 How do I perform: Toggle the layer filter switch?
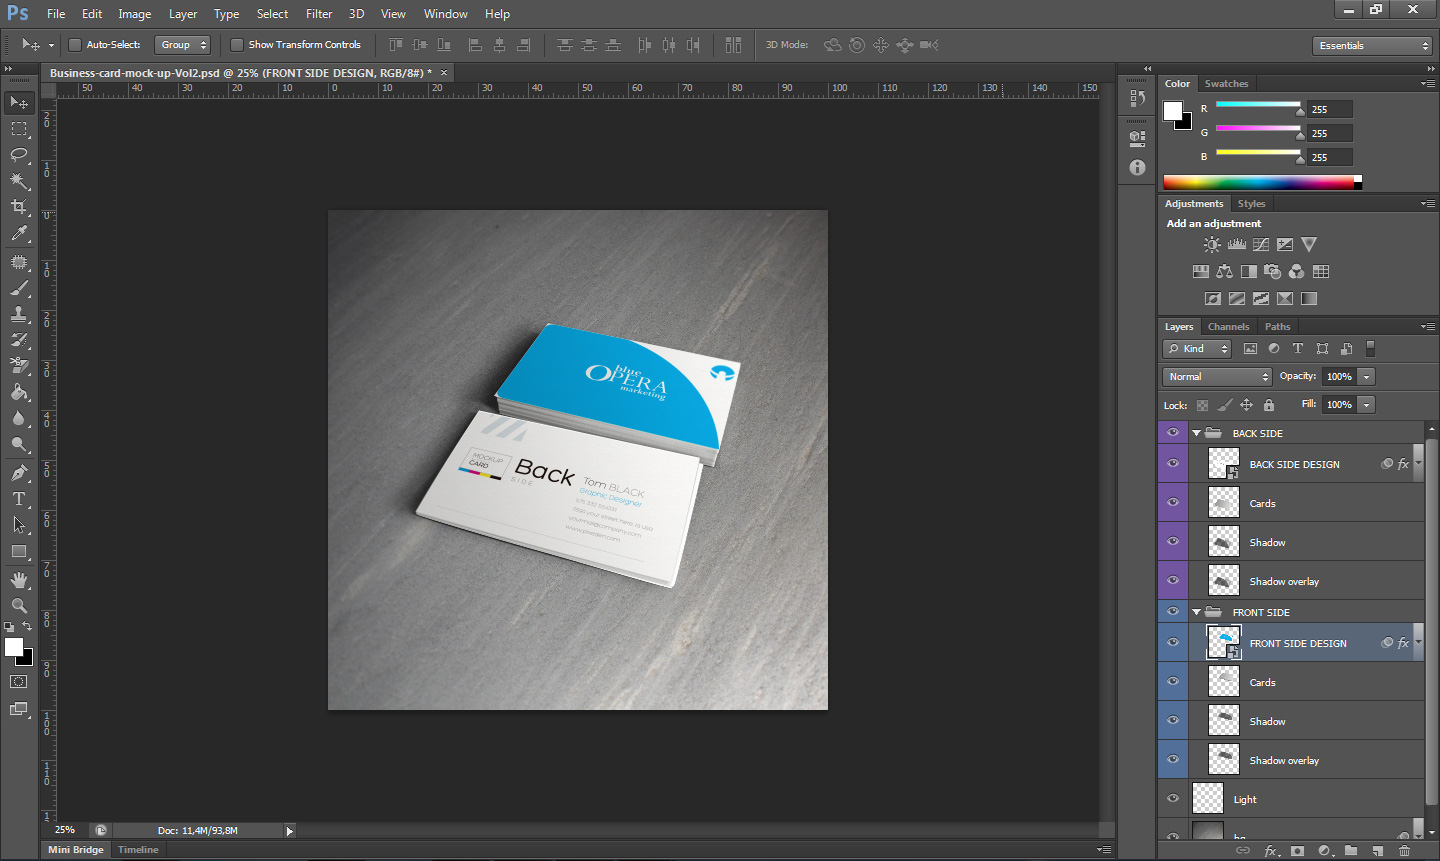pos(1370,348)
